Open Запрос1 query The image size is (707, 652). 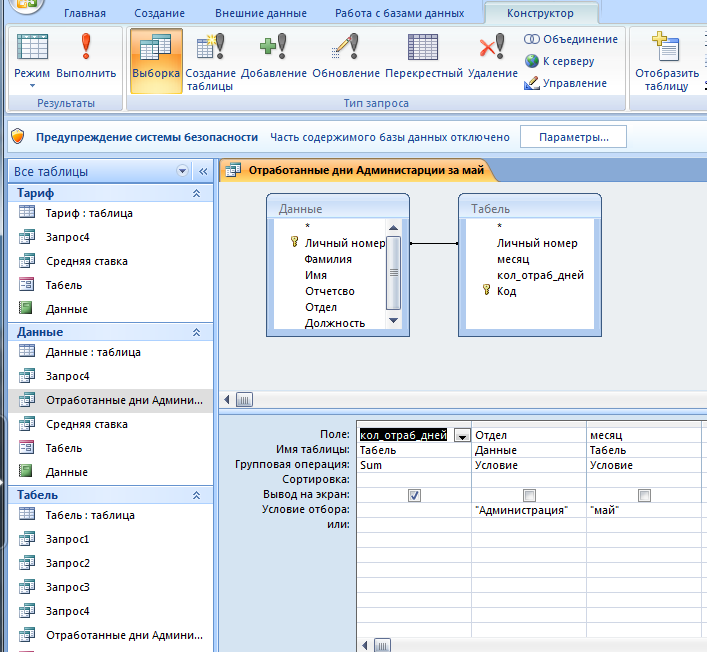pos(110,539)
